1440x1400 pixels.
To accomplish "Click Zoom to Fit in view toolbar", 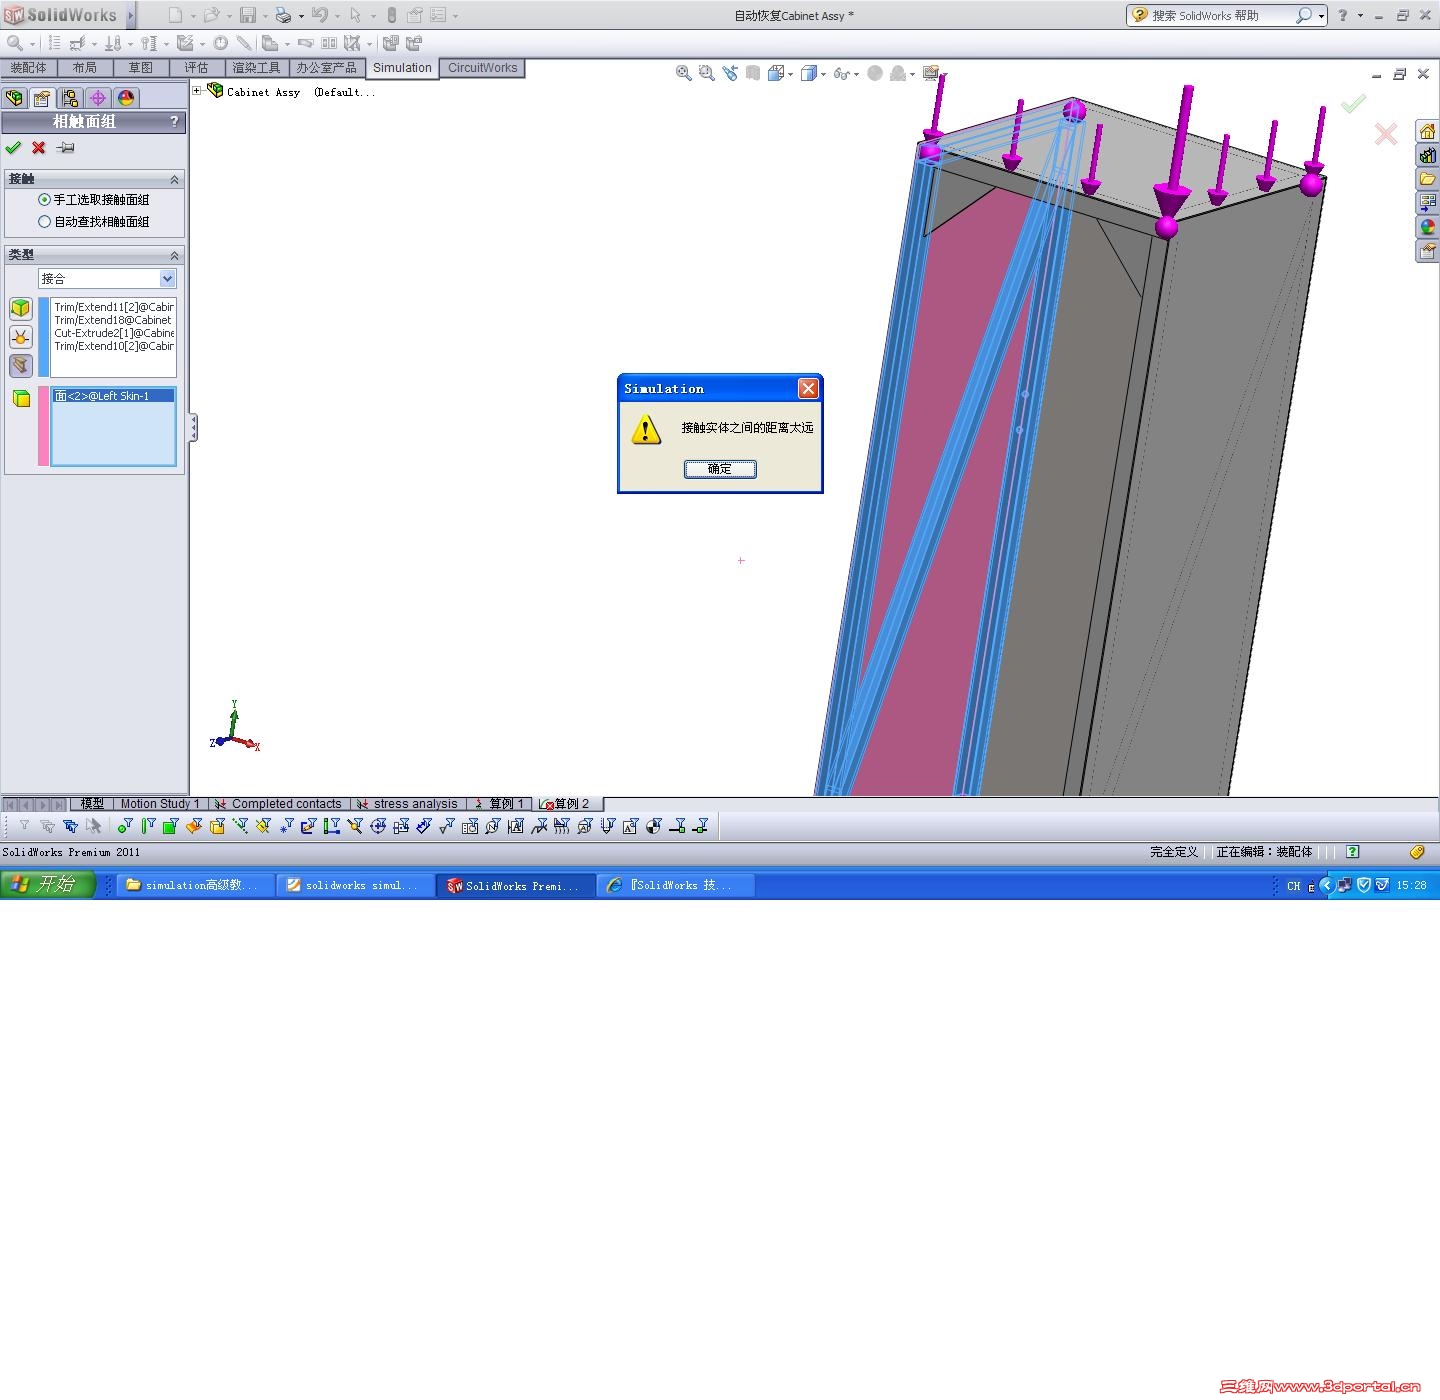I will (684, 73).
